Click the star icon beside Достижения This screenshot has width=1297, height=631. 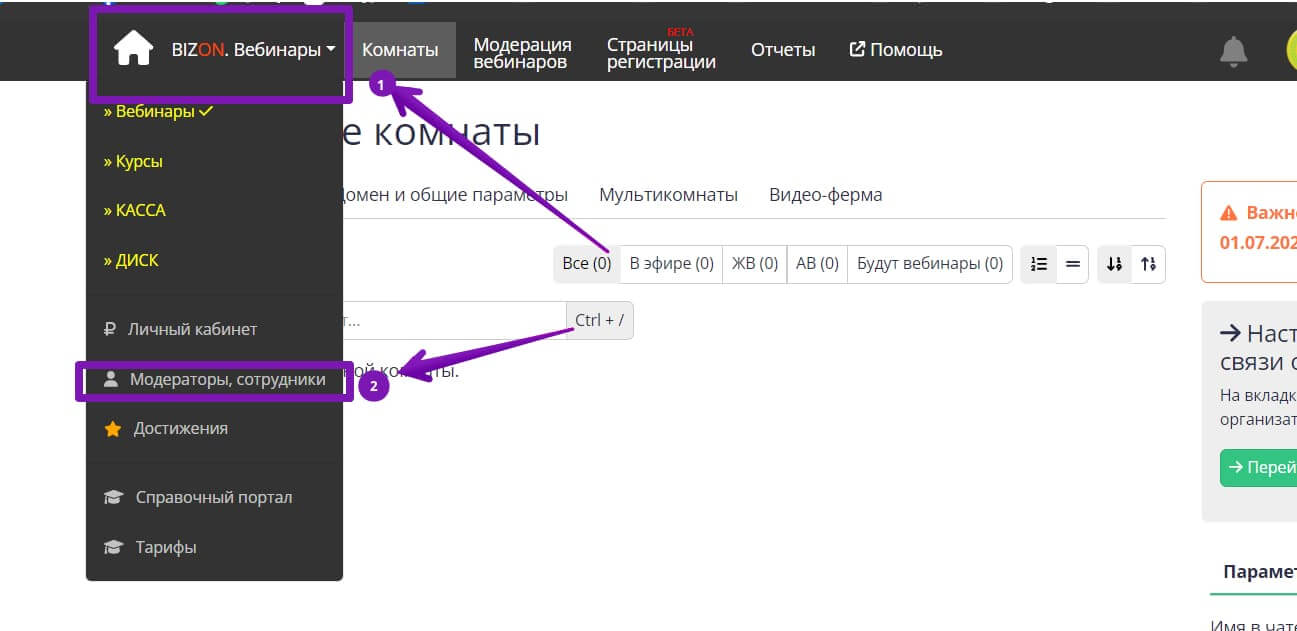pyautogui.click(x=113, y=428)
